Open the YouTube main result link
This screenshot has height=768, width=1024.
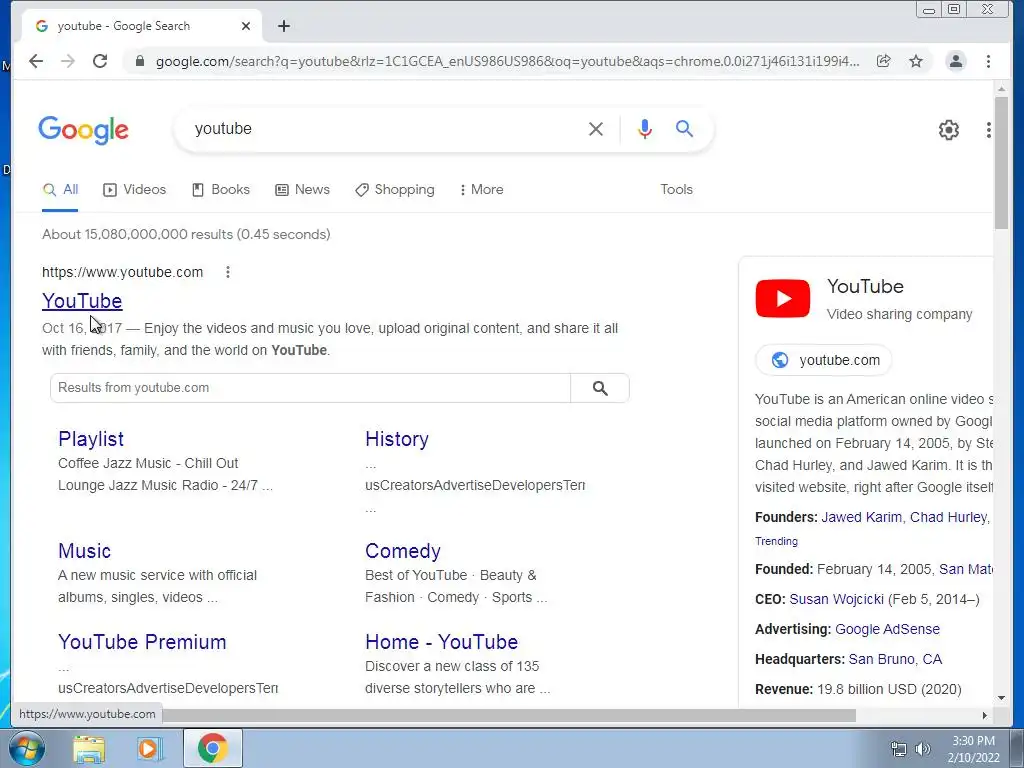[82, 301]
